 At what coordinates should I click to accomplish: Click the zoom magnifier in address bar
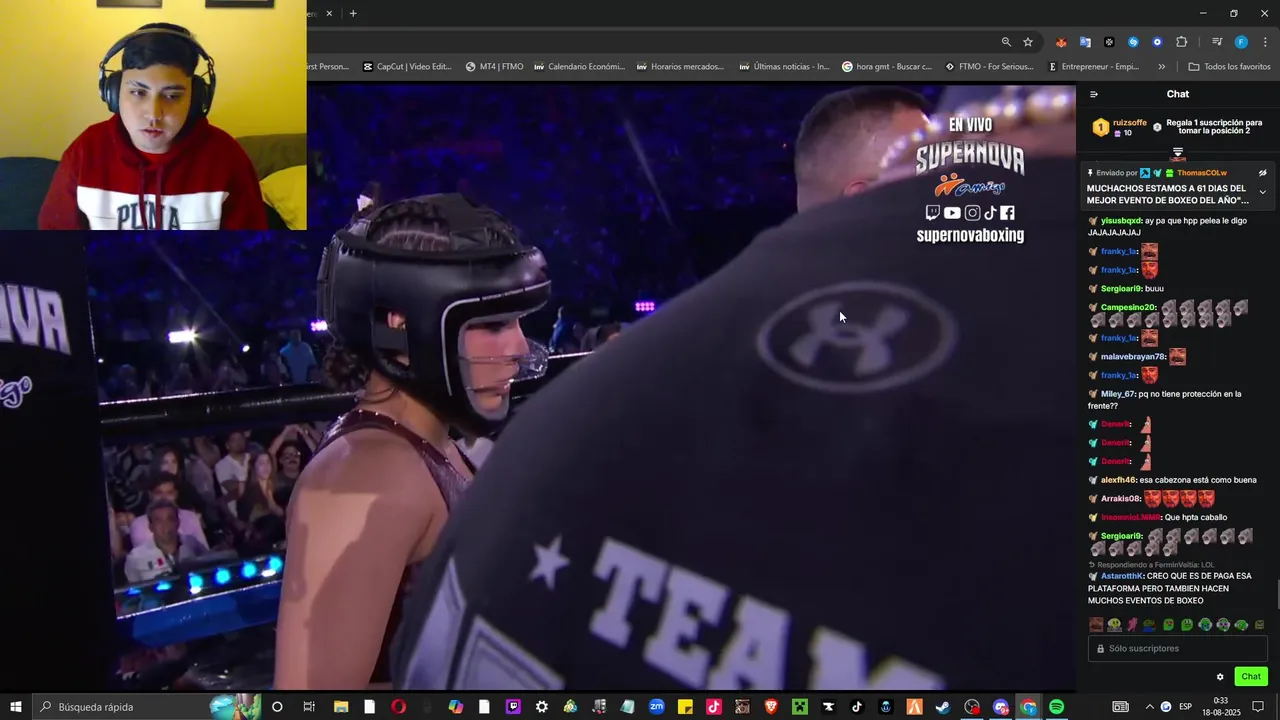coord(1006,42)
